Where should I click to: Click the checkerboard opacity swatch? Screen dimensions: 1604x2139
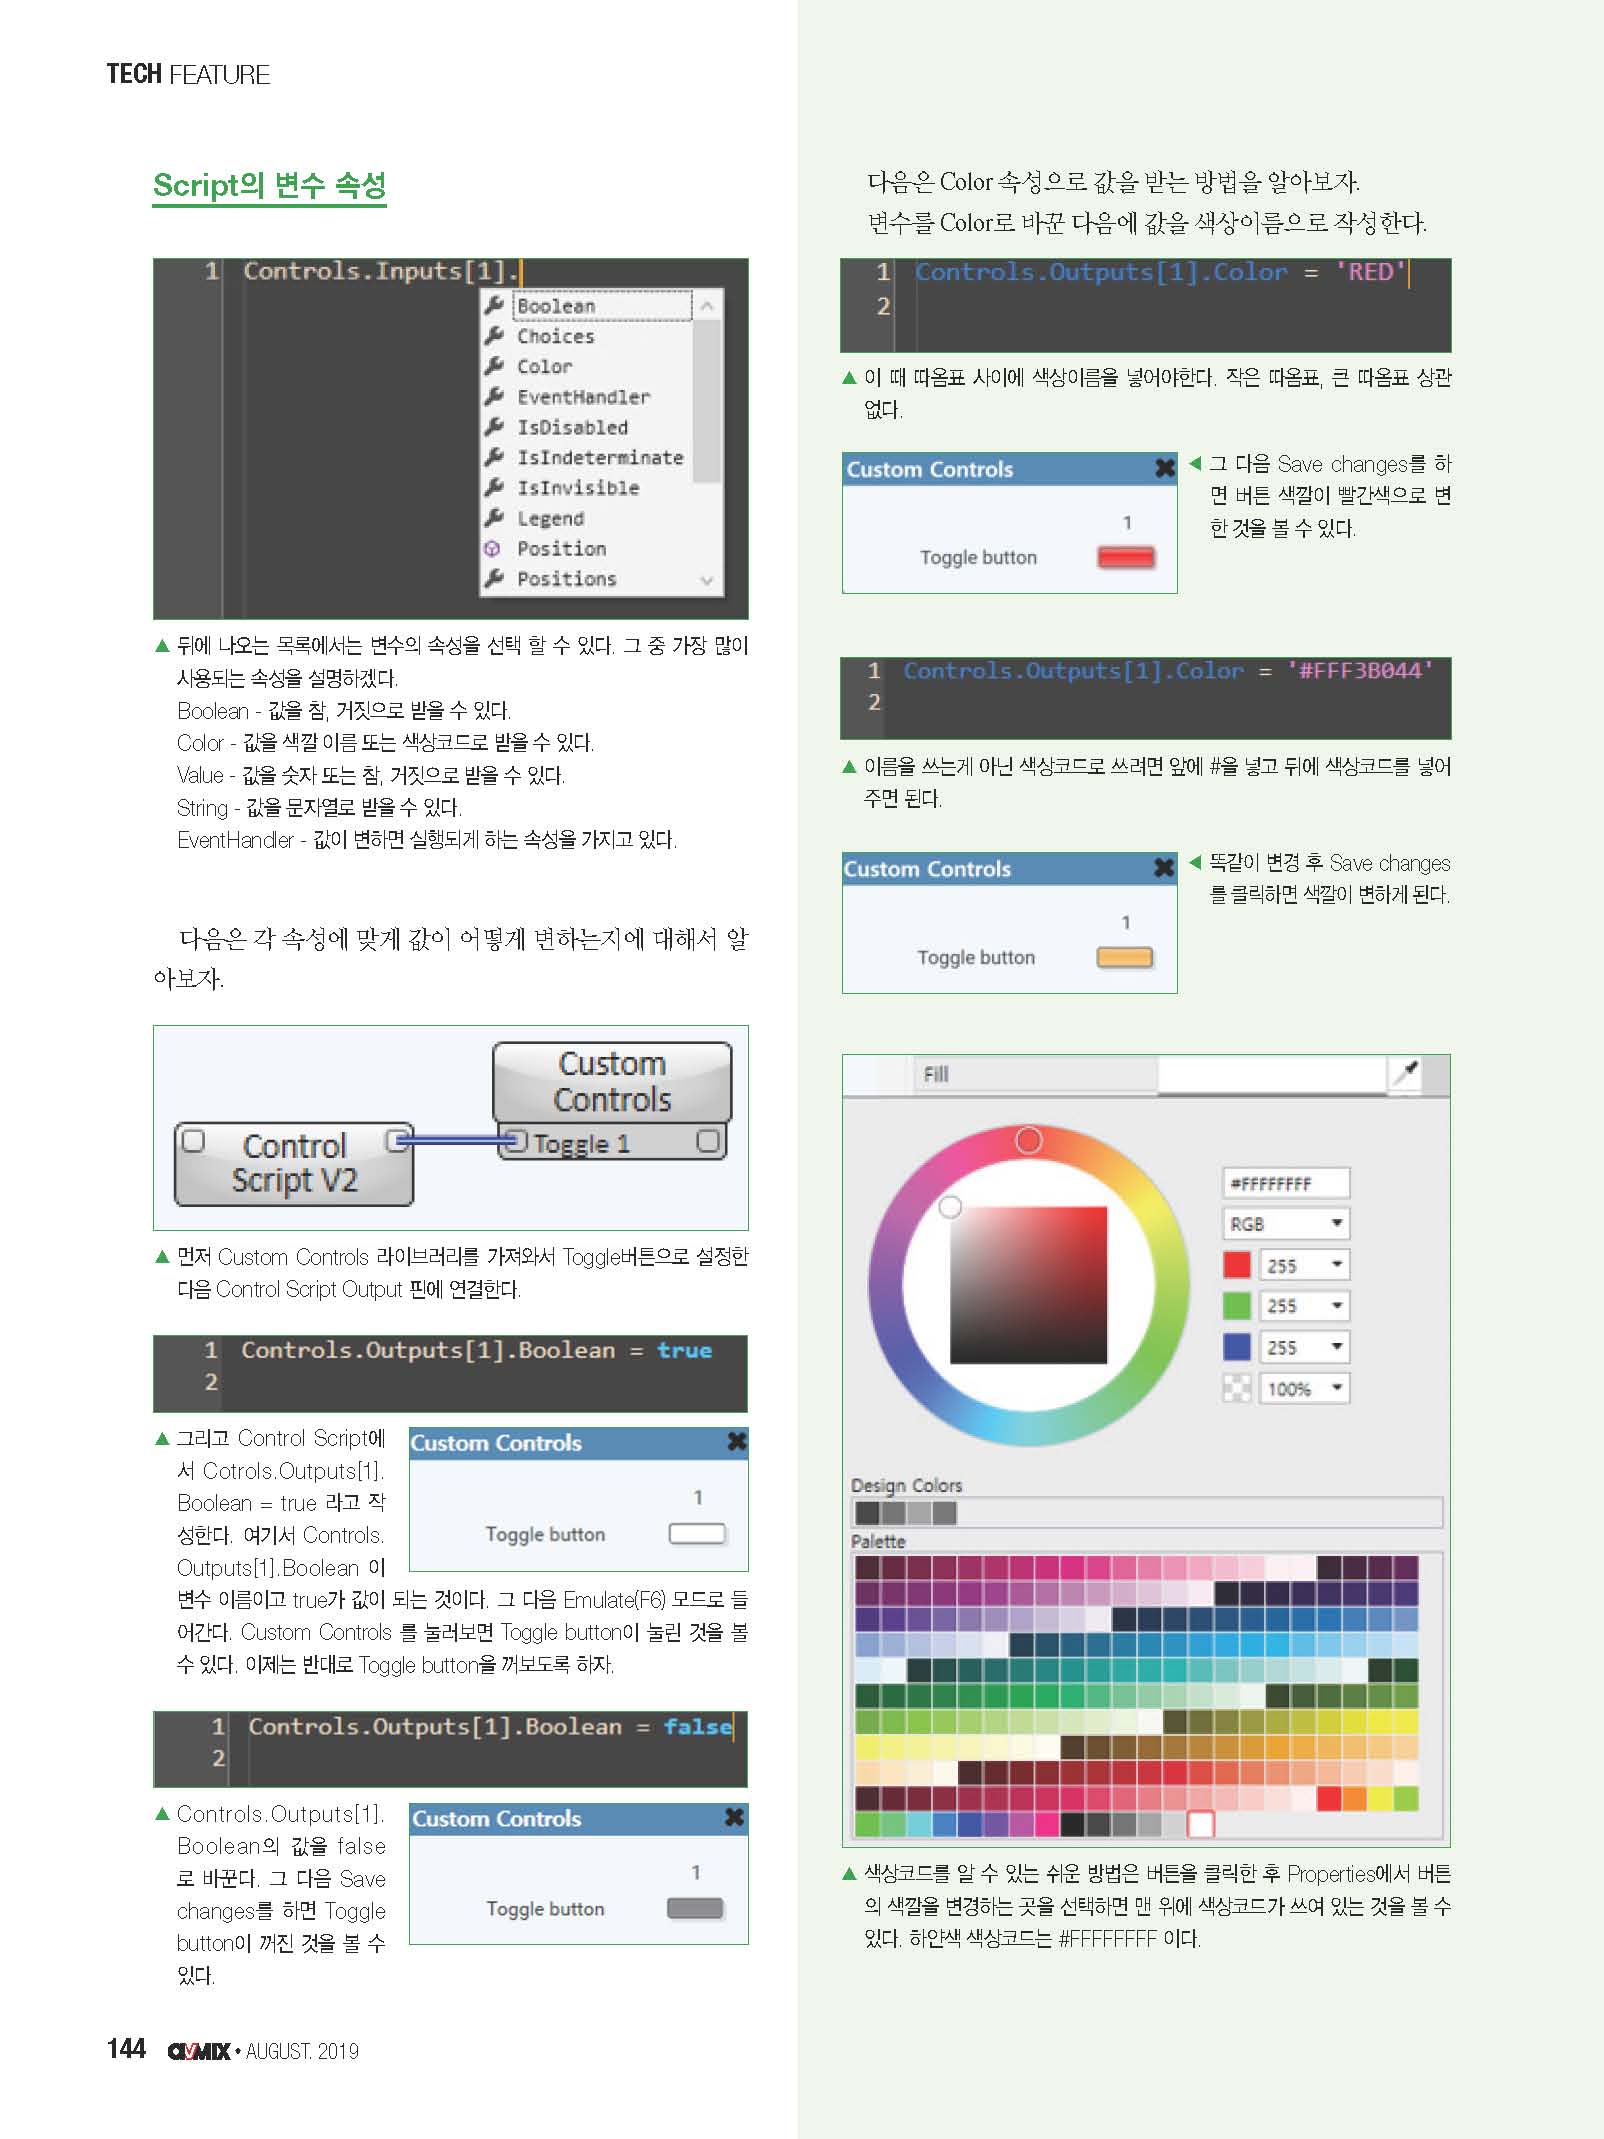click(x=1237, y=1388)
